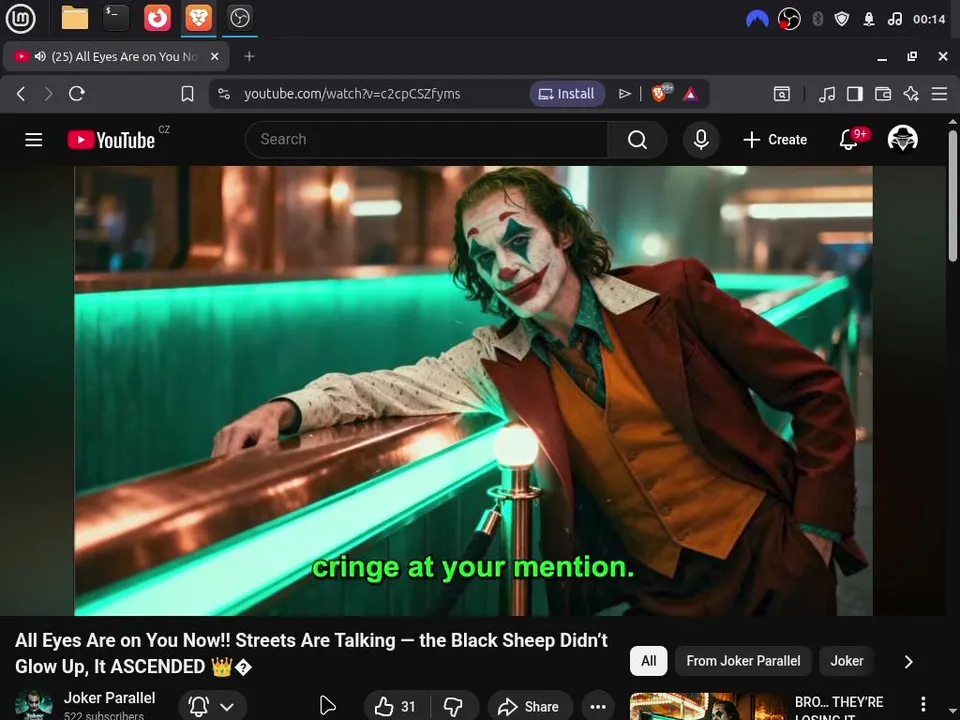The height and width of the screenshot is (720, 960).
Task: Open the OBS tray indicator
Action: (789, 20)
